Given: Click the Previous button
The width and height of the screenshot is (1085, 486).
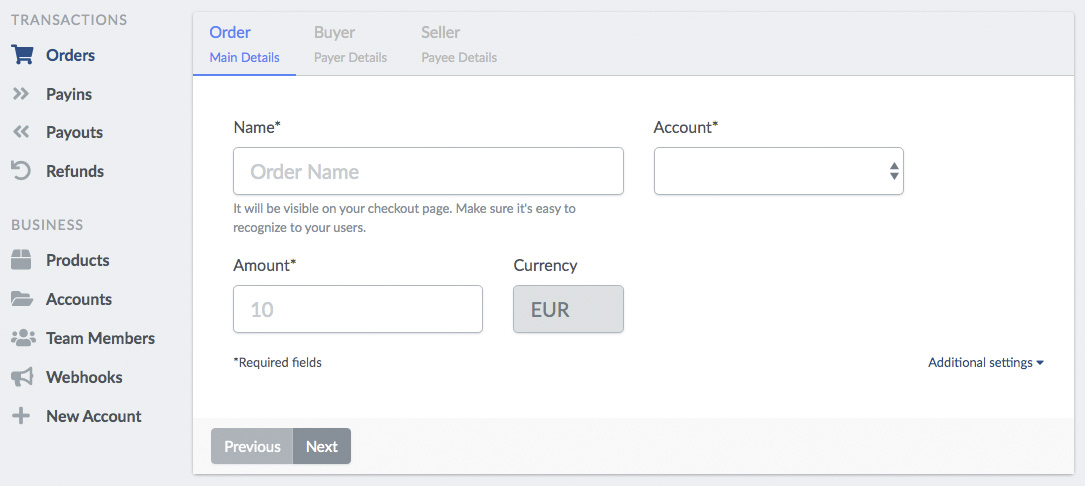Looking at the screenshot, I should (x=252, y=447).
